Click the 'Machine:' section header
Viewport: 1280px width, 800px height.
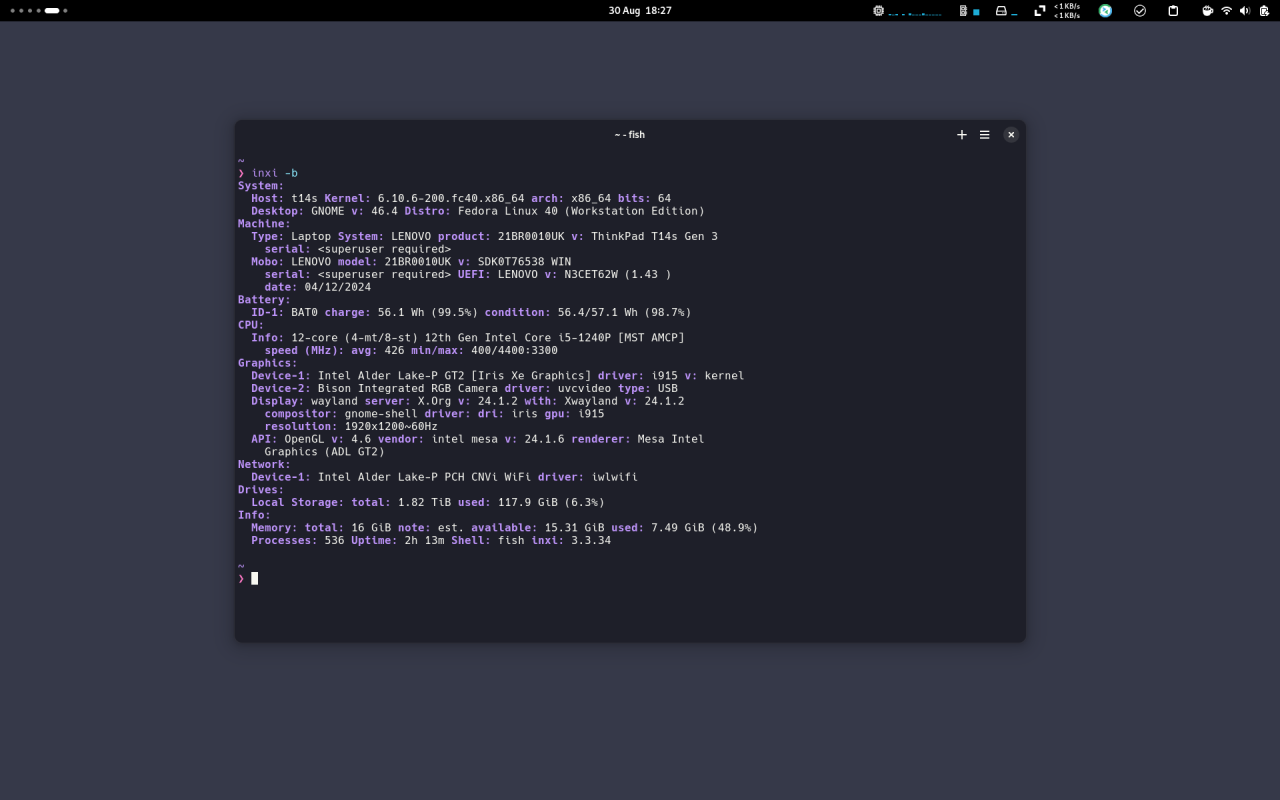pos(264,224)
